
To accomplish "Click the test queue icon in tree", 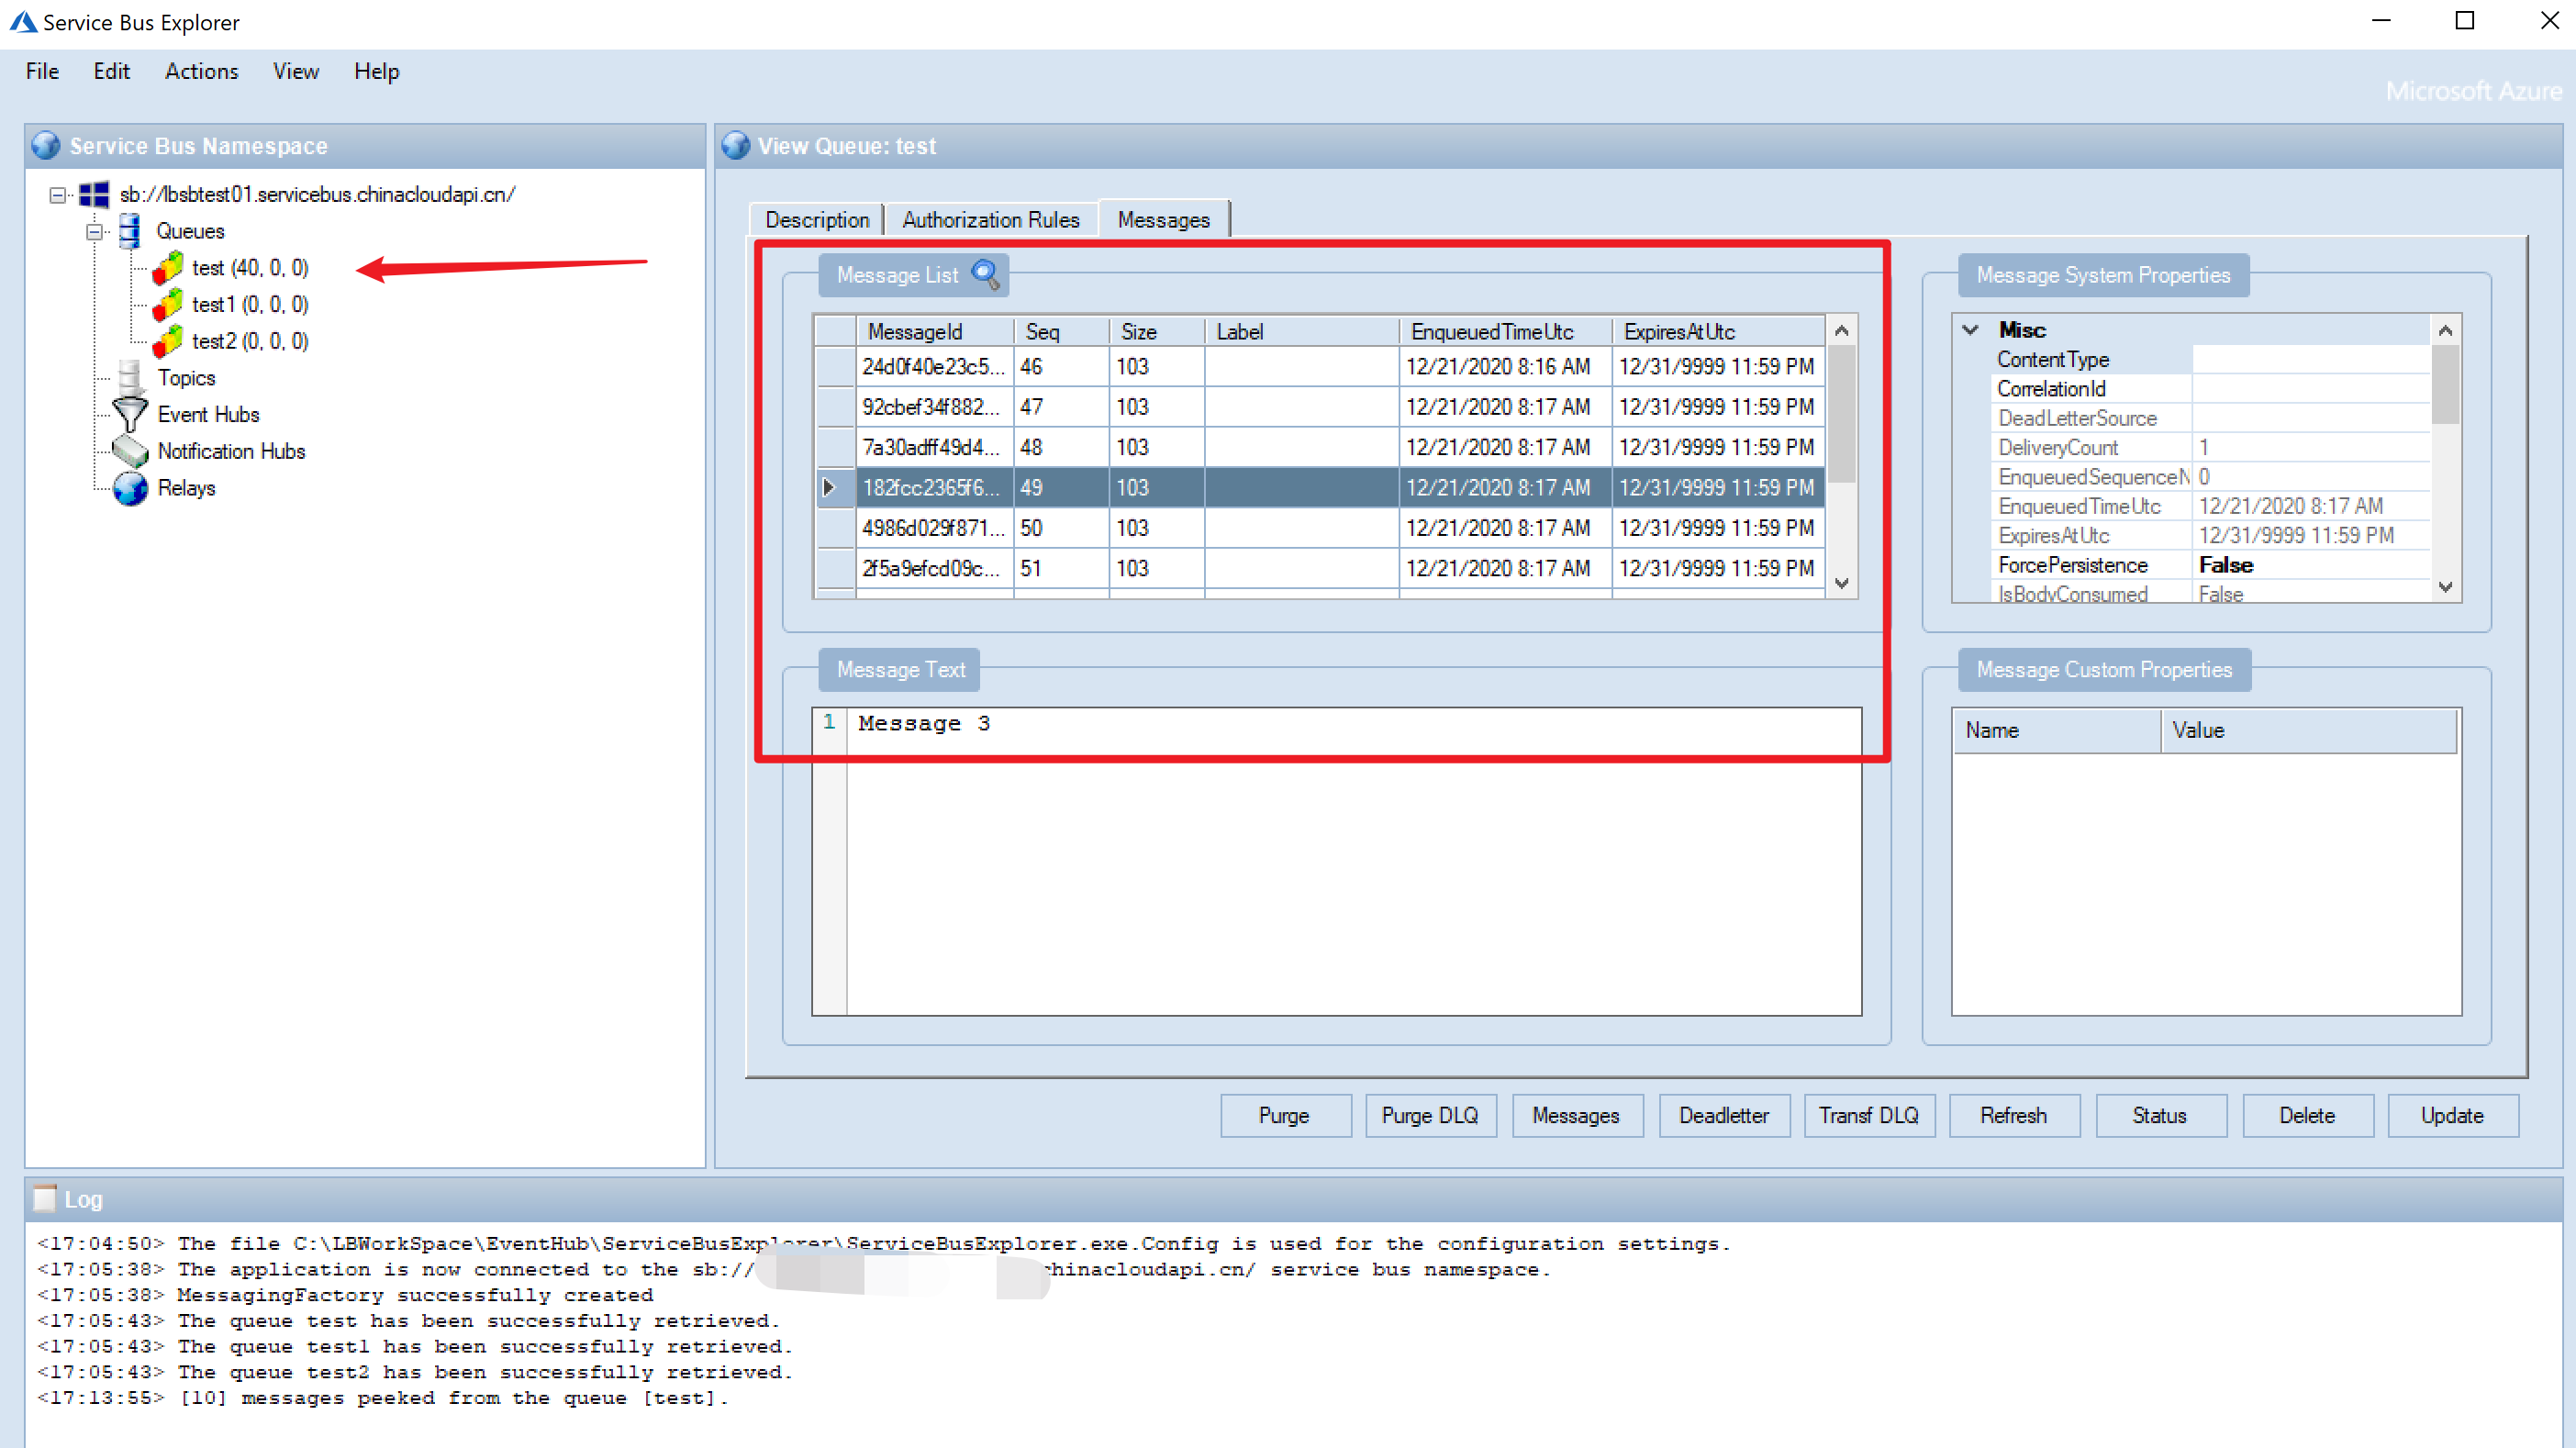I will coord(168,268).
